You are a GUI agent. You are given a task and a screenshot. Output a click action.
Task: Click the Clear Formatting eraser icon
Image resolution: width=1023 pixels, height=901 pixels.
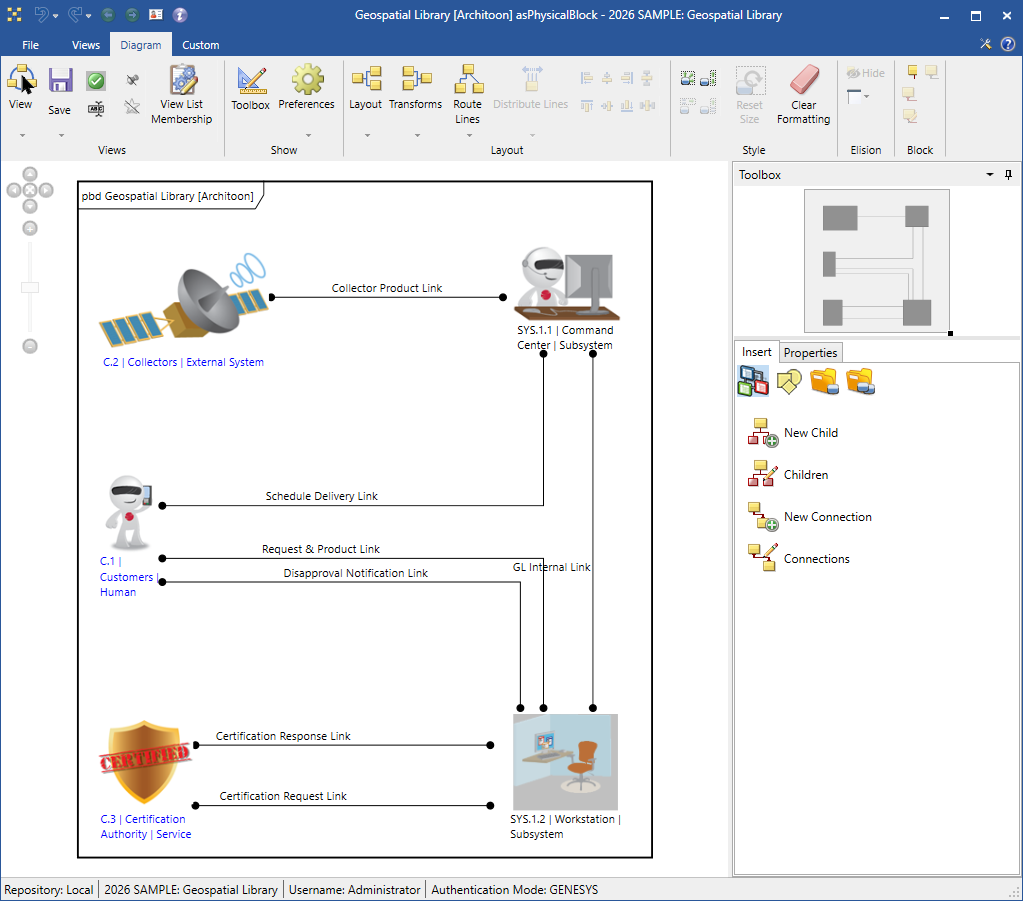tap(803, 80)
